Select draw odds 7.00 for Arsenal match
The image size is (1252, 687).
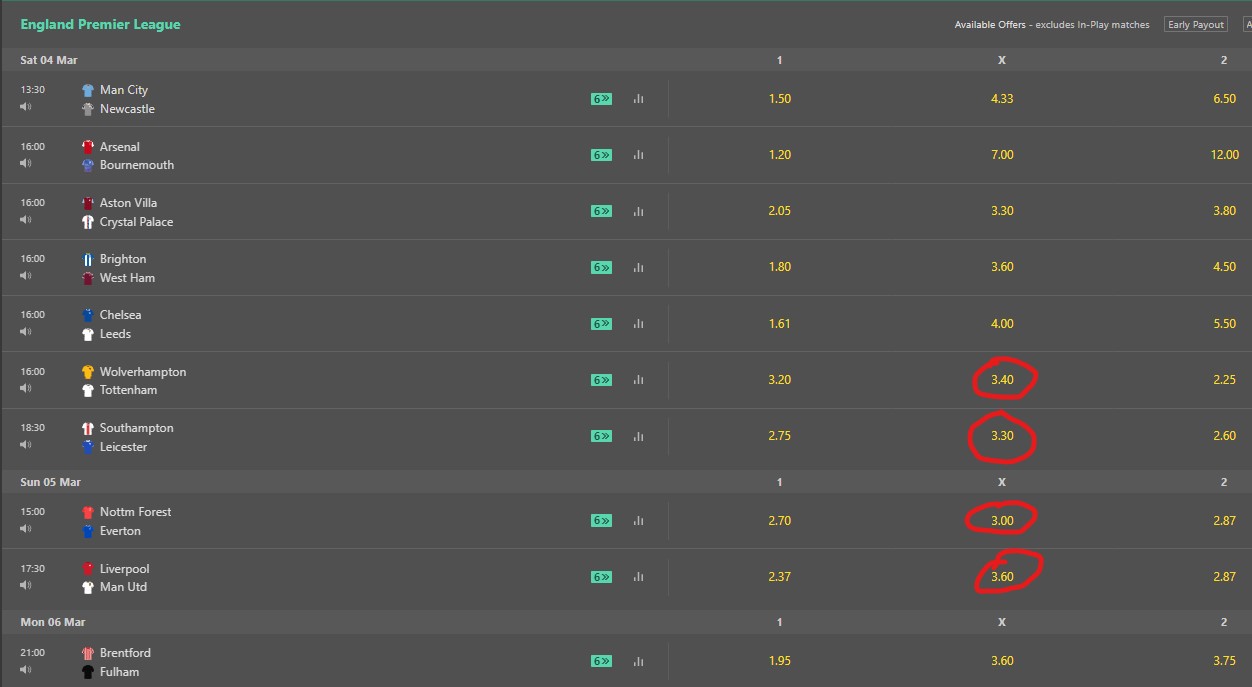(x=1002, y=155)
